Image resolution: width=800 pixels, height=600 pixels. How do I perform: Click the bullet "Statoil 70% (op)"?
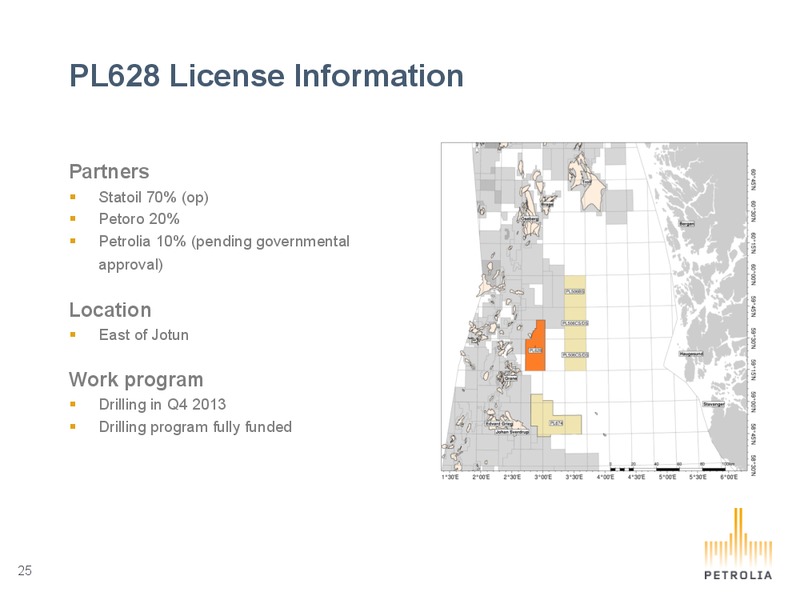click(154, 197)
